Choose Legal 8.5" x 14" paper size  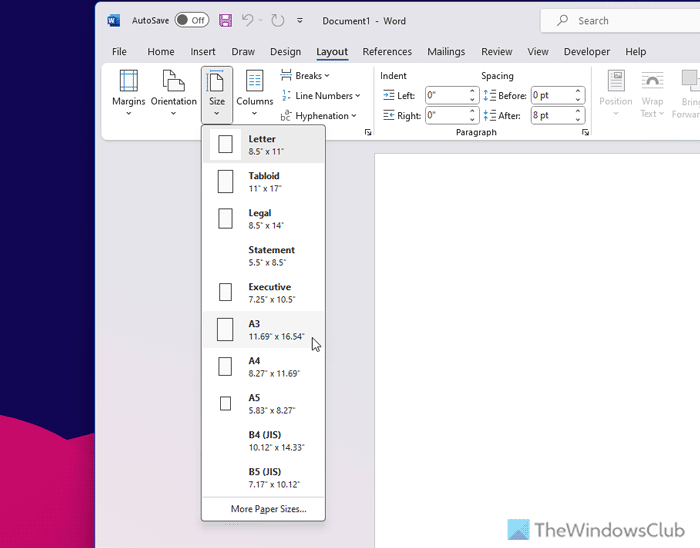[263, 219]
